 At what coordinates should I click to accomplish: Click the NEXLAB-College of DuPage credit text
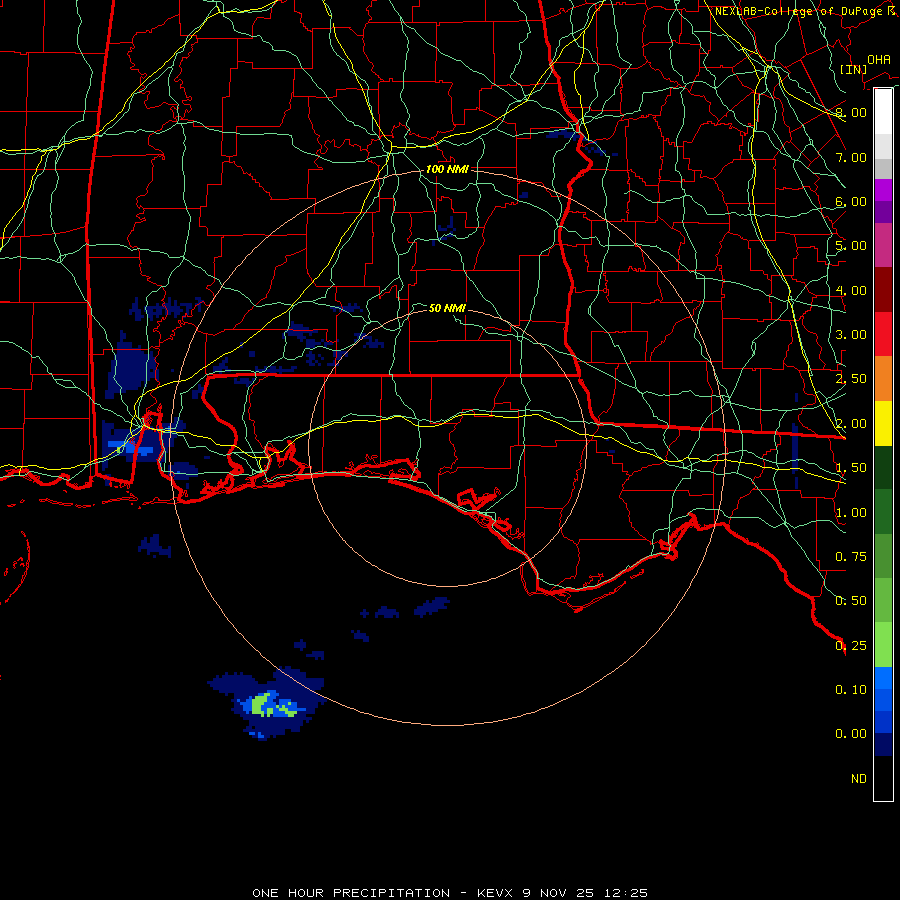pyautogui.click(x=807, y=11)
